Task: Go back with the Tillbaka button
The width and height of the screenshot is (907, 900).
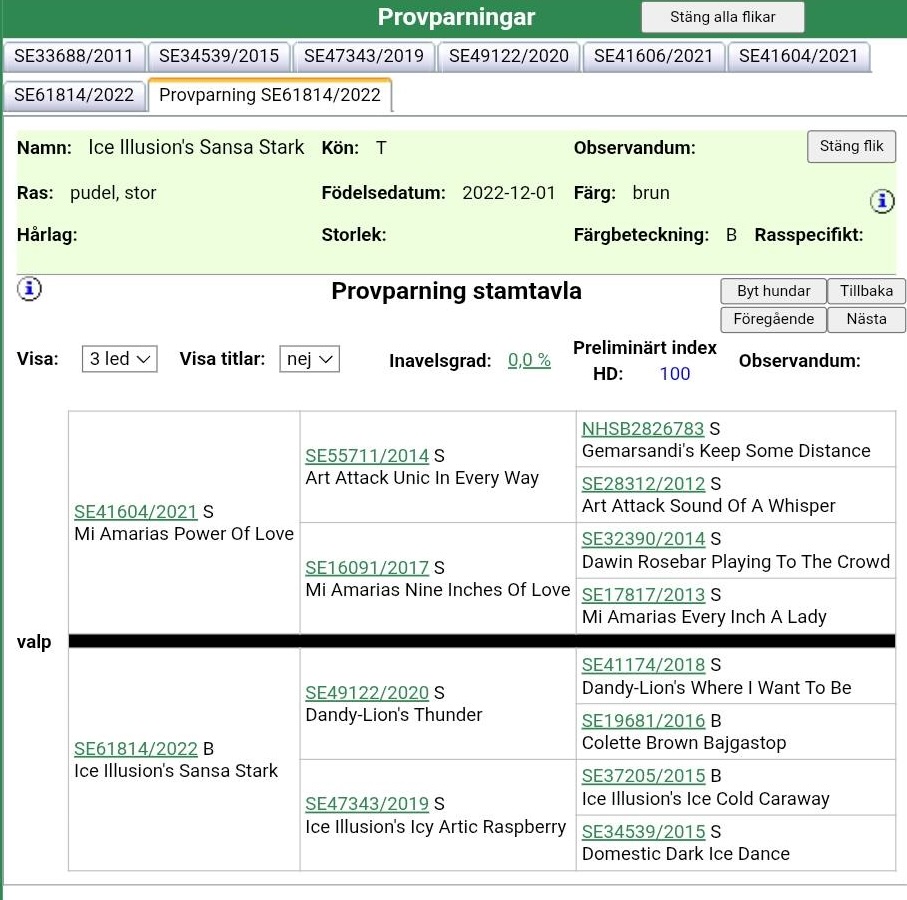Action: 866,291
